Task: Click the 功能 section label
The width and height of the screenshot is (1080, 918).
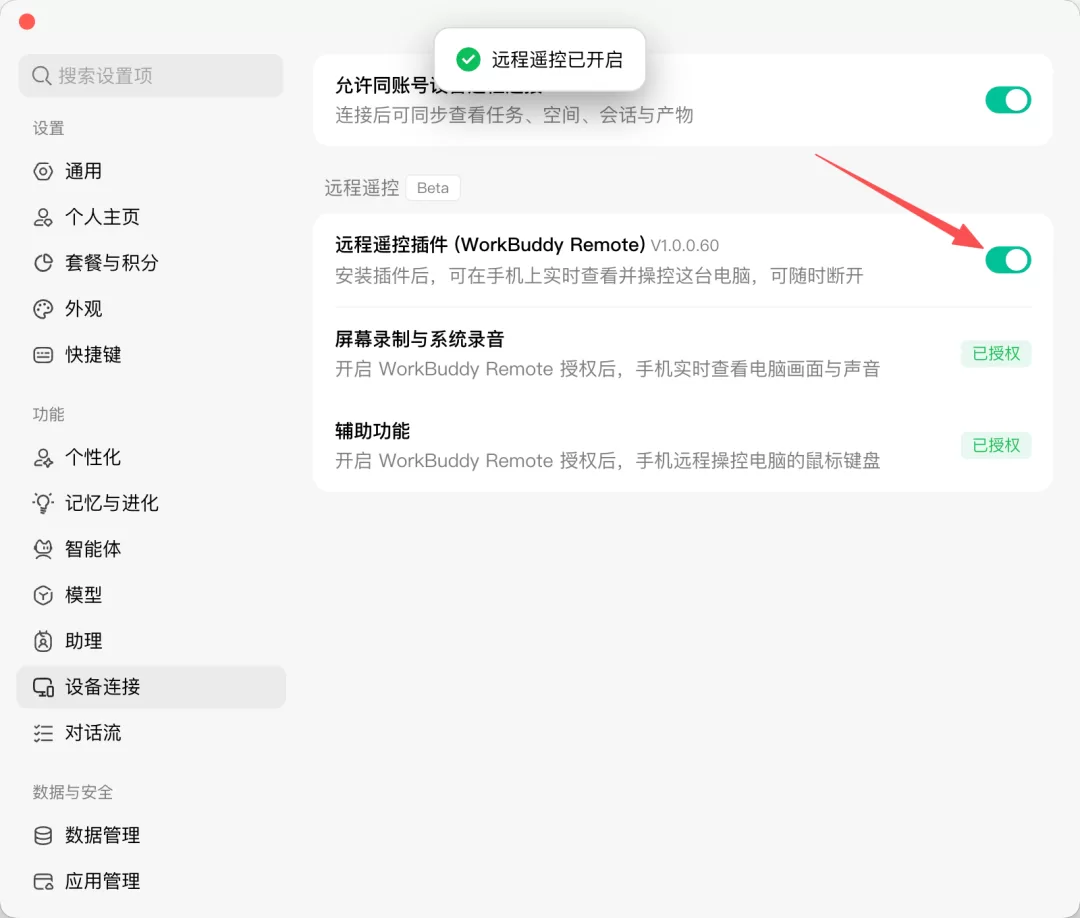Action: 48,415
